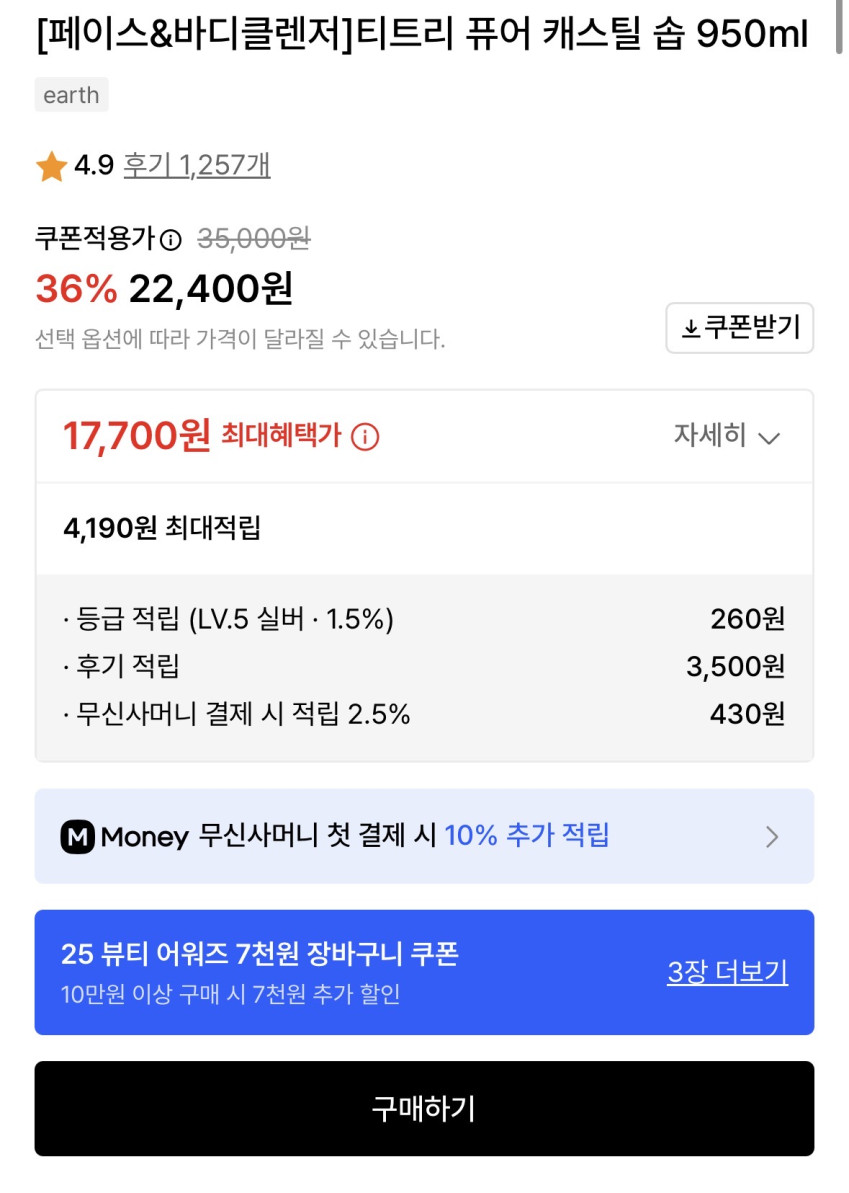
Task: Open the 후기 1,257개 reviews link
Action: (196, 165)
